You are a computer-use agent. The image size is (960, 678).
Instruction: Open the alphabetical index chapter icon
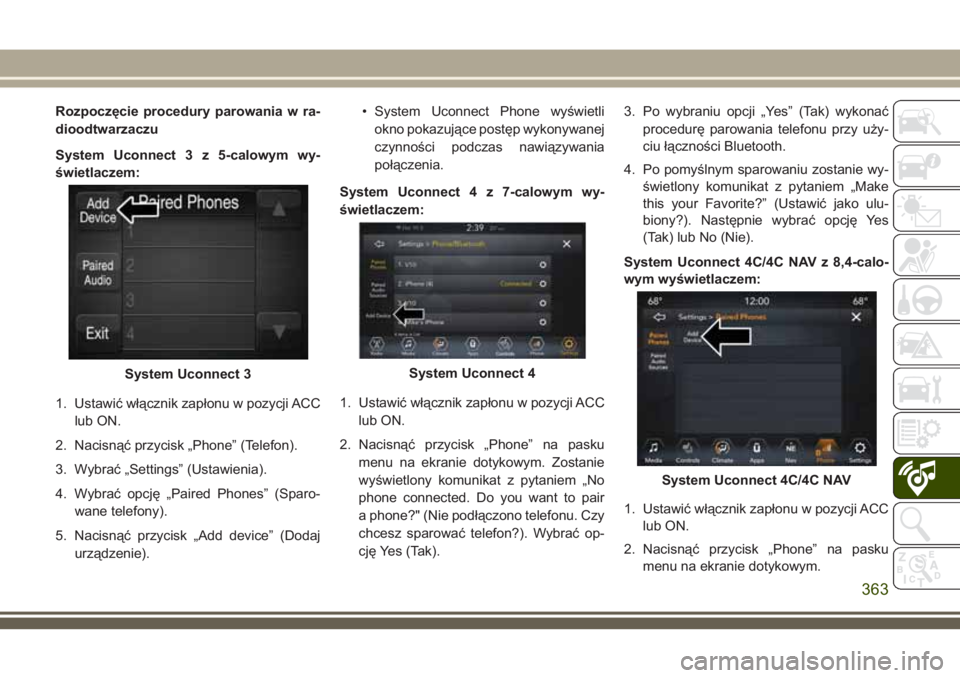(925, 567)
